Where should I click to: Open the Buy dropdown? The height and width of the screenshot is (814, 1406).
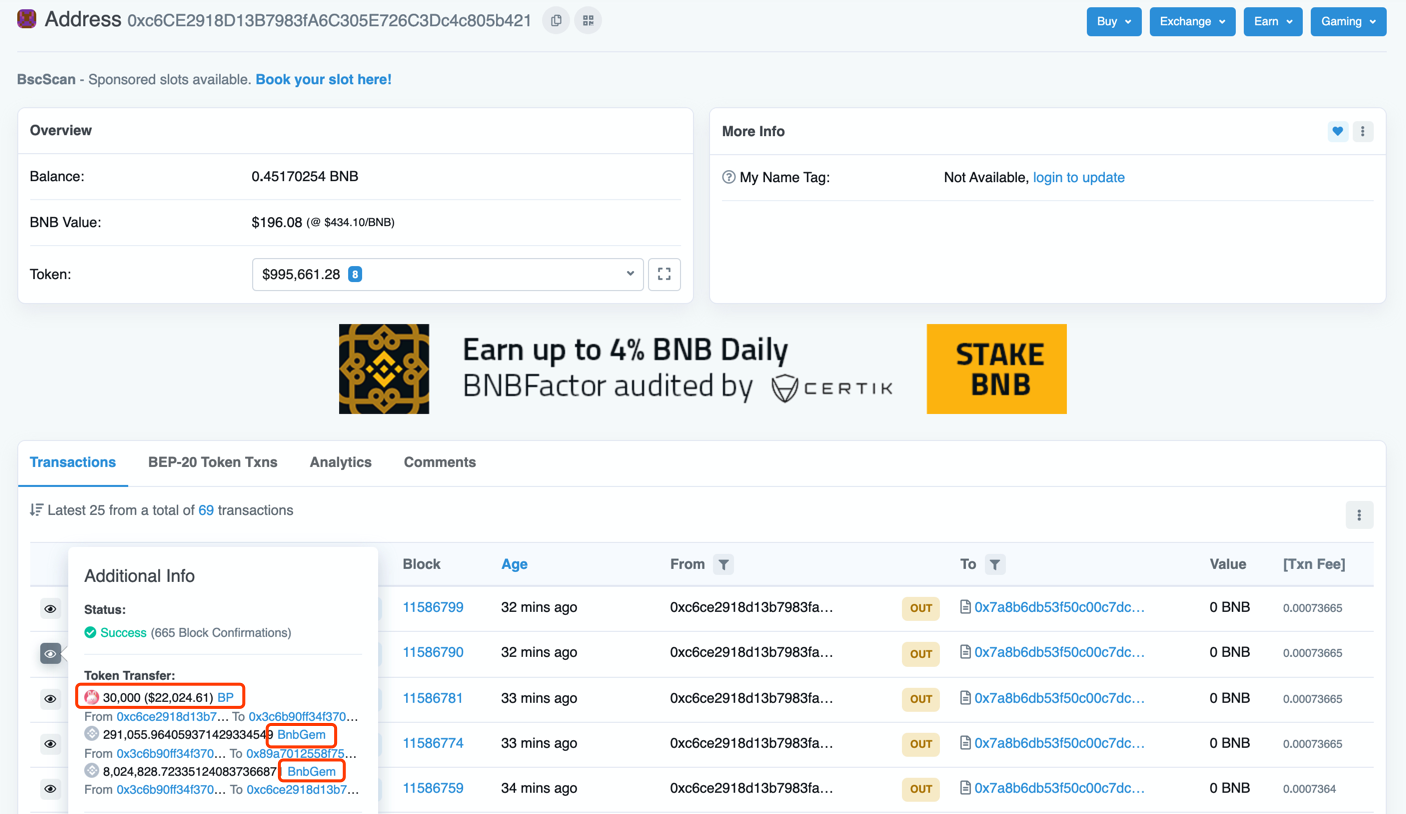click(x=1114, y=21)
